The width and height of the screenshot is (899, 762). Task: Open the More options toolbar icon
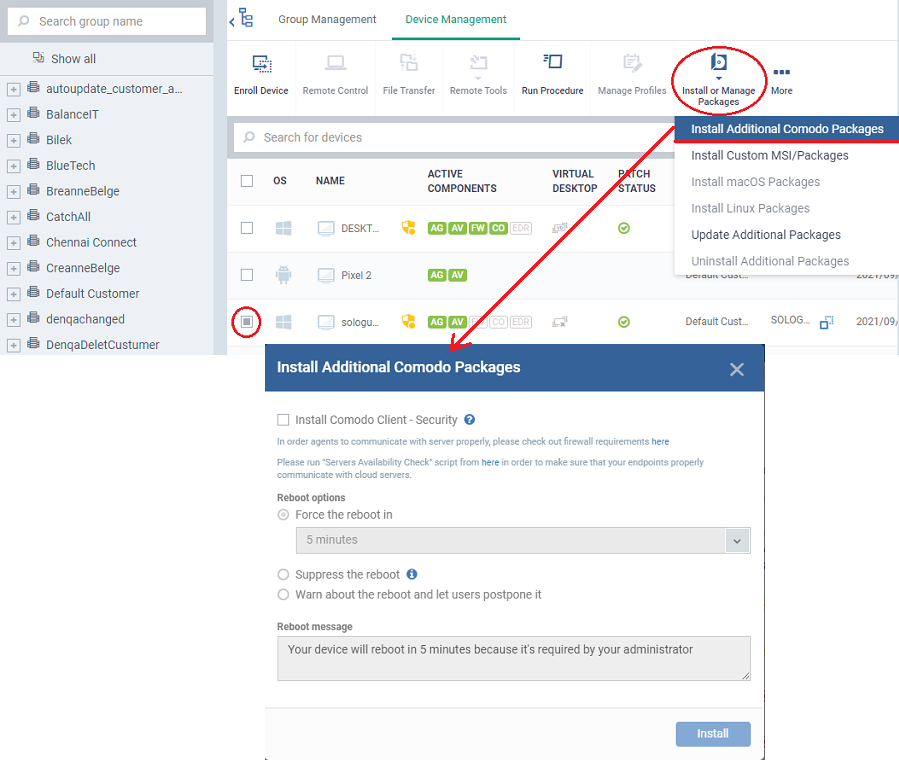point(781,74)
